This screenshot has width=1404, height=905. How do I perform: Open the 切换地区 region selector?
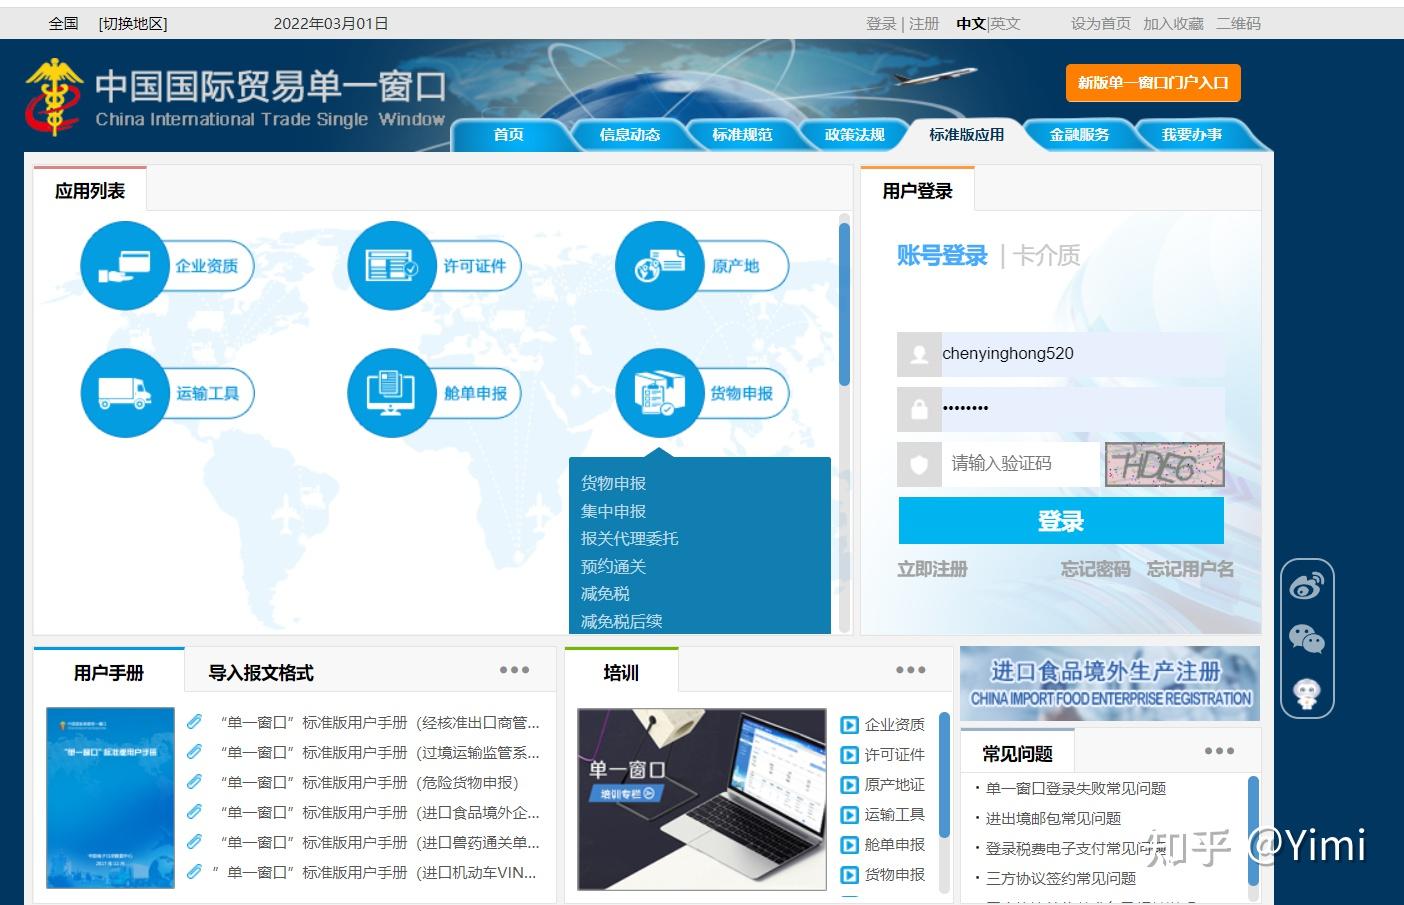[133, 22]
